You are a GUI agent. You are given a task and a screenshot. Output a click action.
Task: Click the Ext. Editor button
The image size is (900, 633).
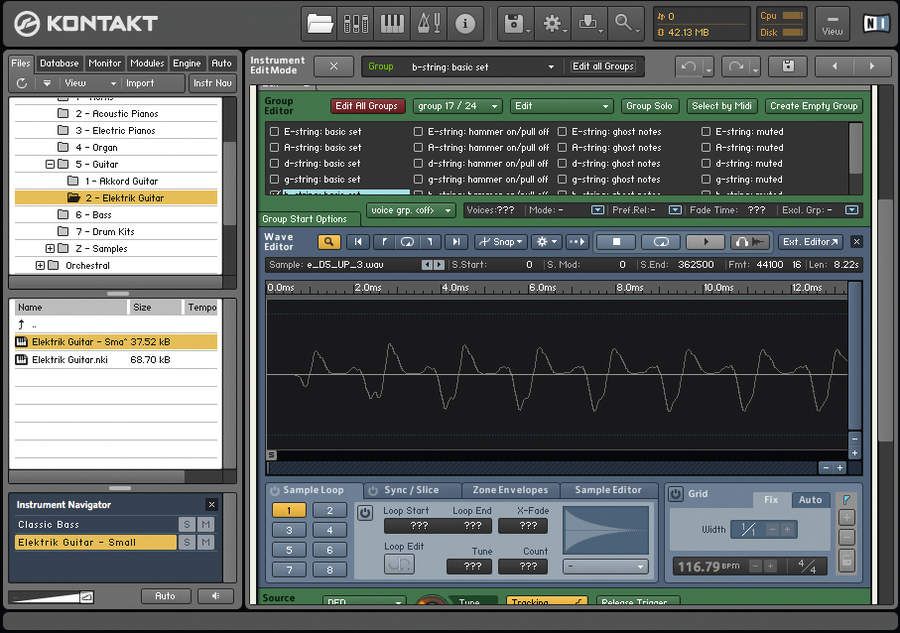(810, 242)
